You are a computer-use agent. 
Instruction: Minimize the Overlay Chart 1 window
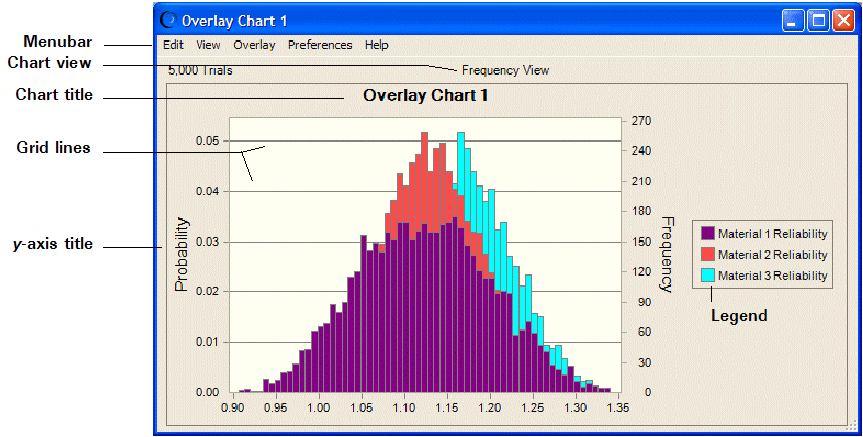tap(793, 21)
